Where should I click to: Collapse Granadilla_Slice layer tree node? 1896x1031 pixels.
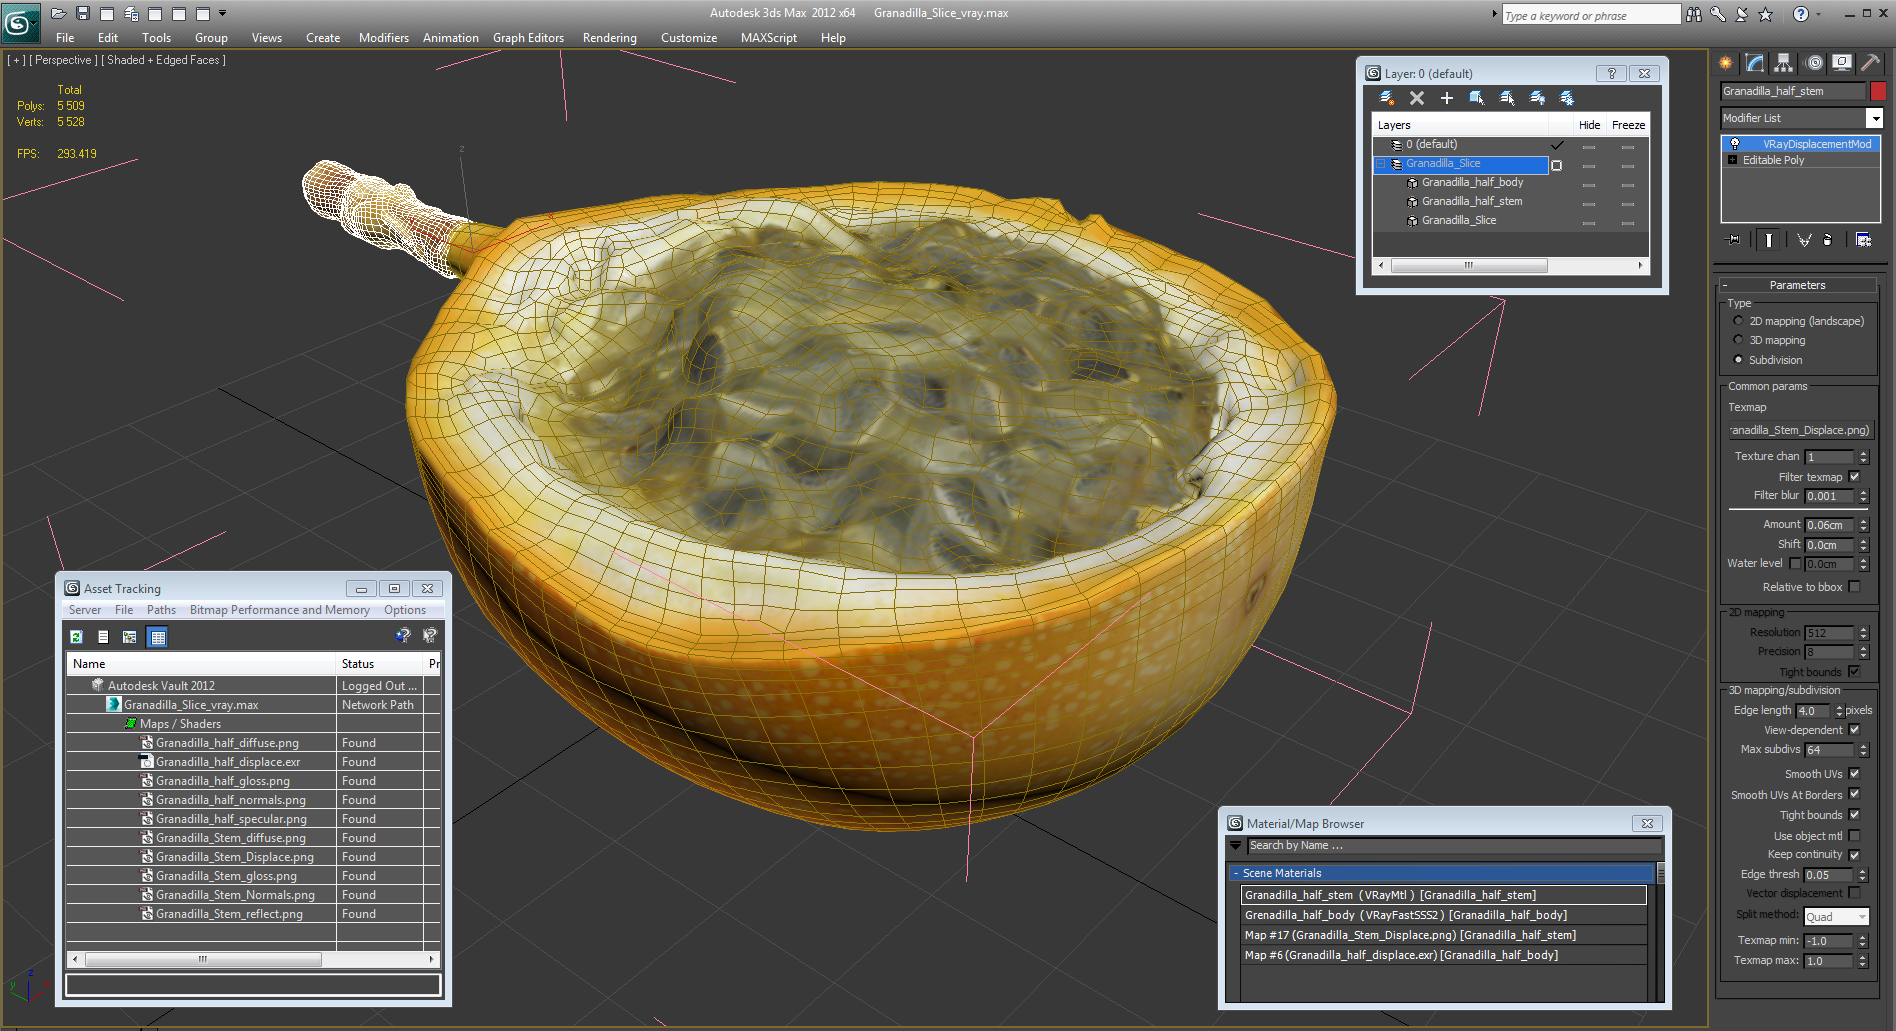coord(1381,164)
